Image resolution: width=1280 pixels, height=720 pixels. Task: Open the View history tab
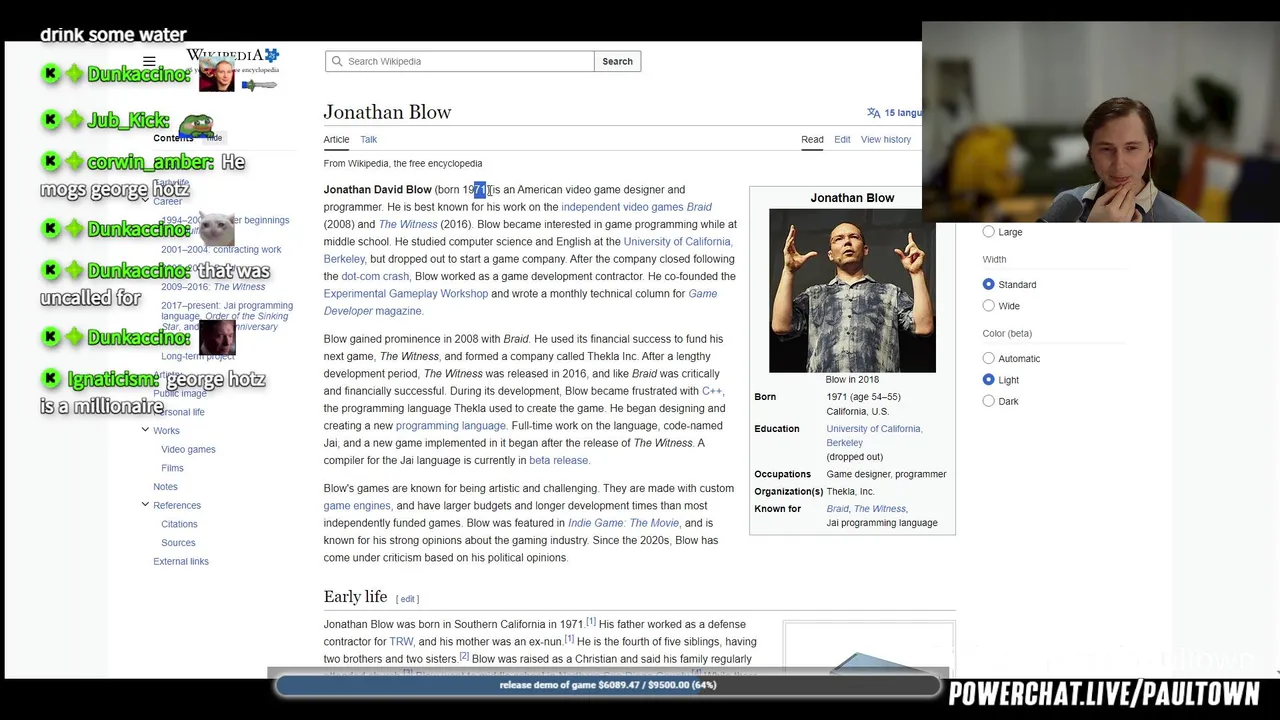[886, 140]
